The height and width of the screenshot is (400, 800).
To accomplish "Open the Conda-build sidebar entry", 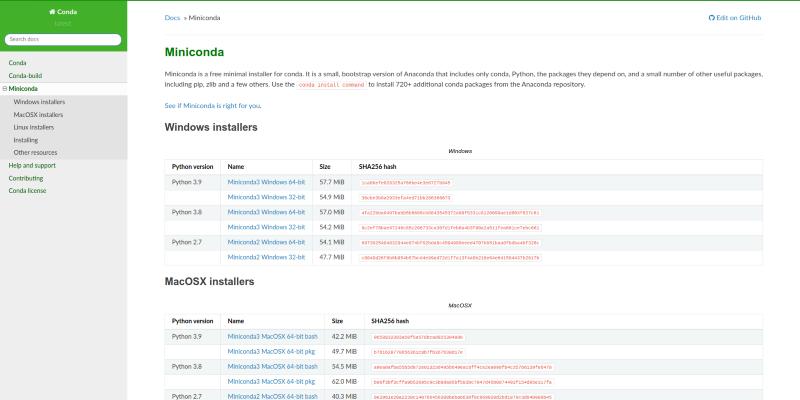I will pyautogui.click(x=25, y=76).
